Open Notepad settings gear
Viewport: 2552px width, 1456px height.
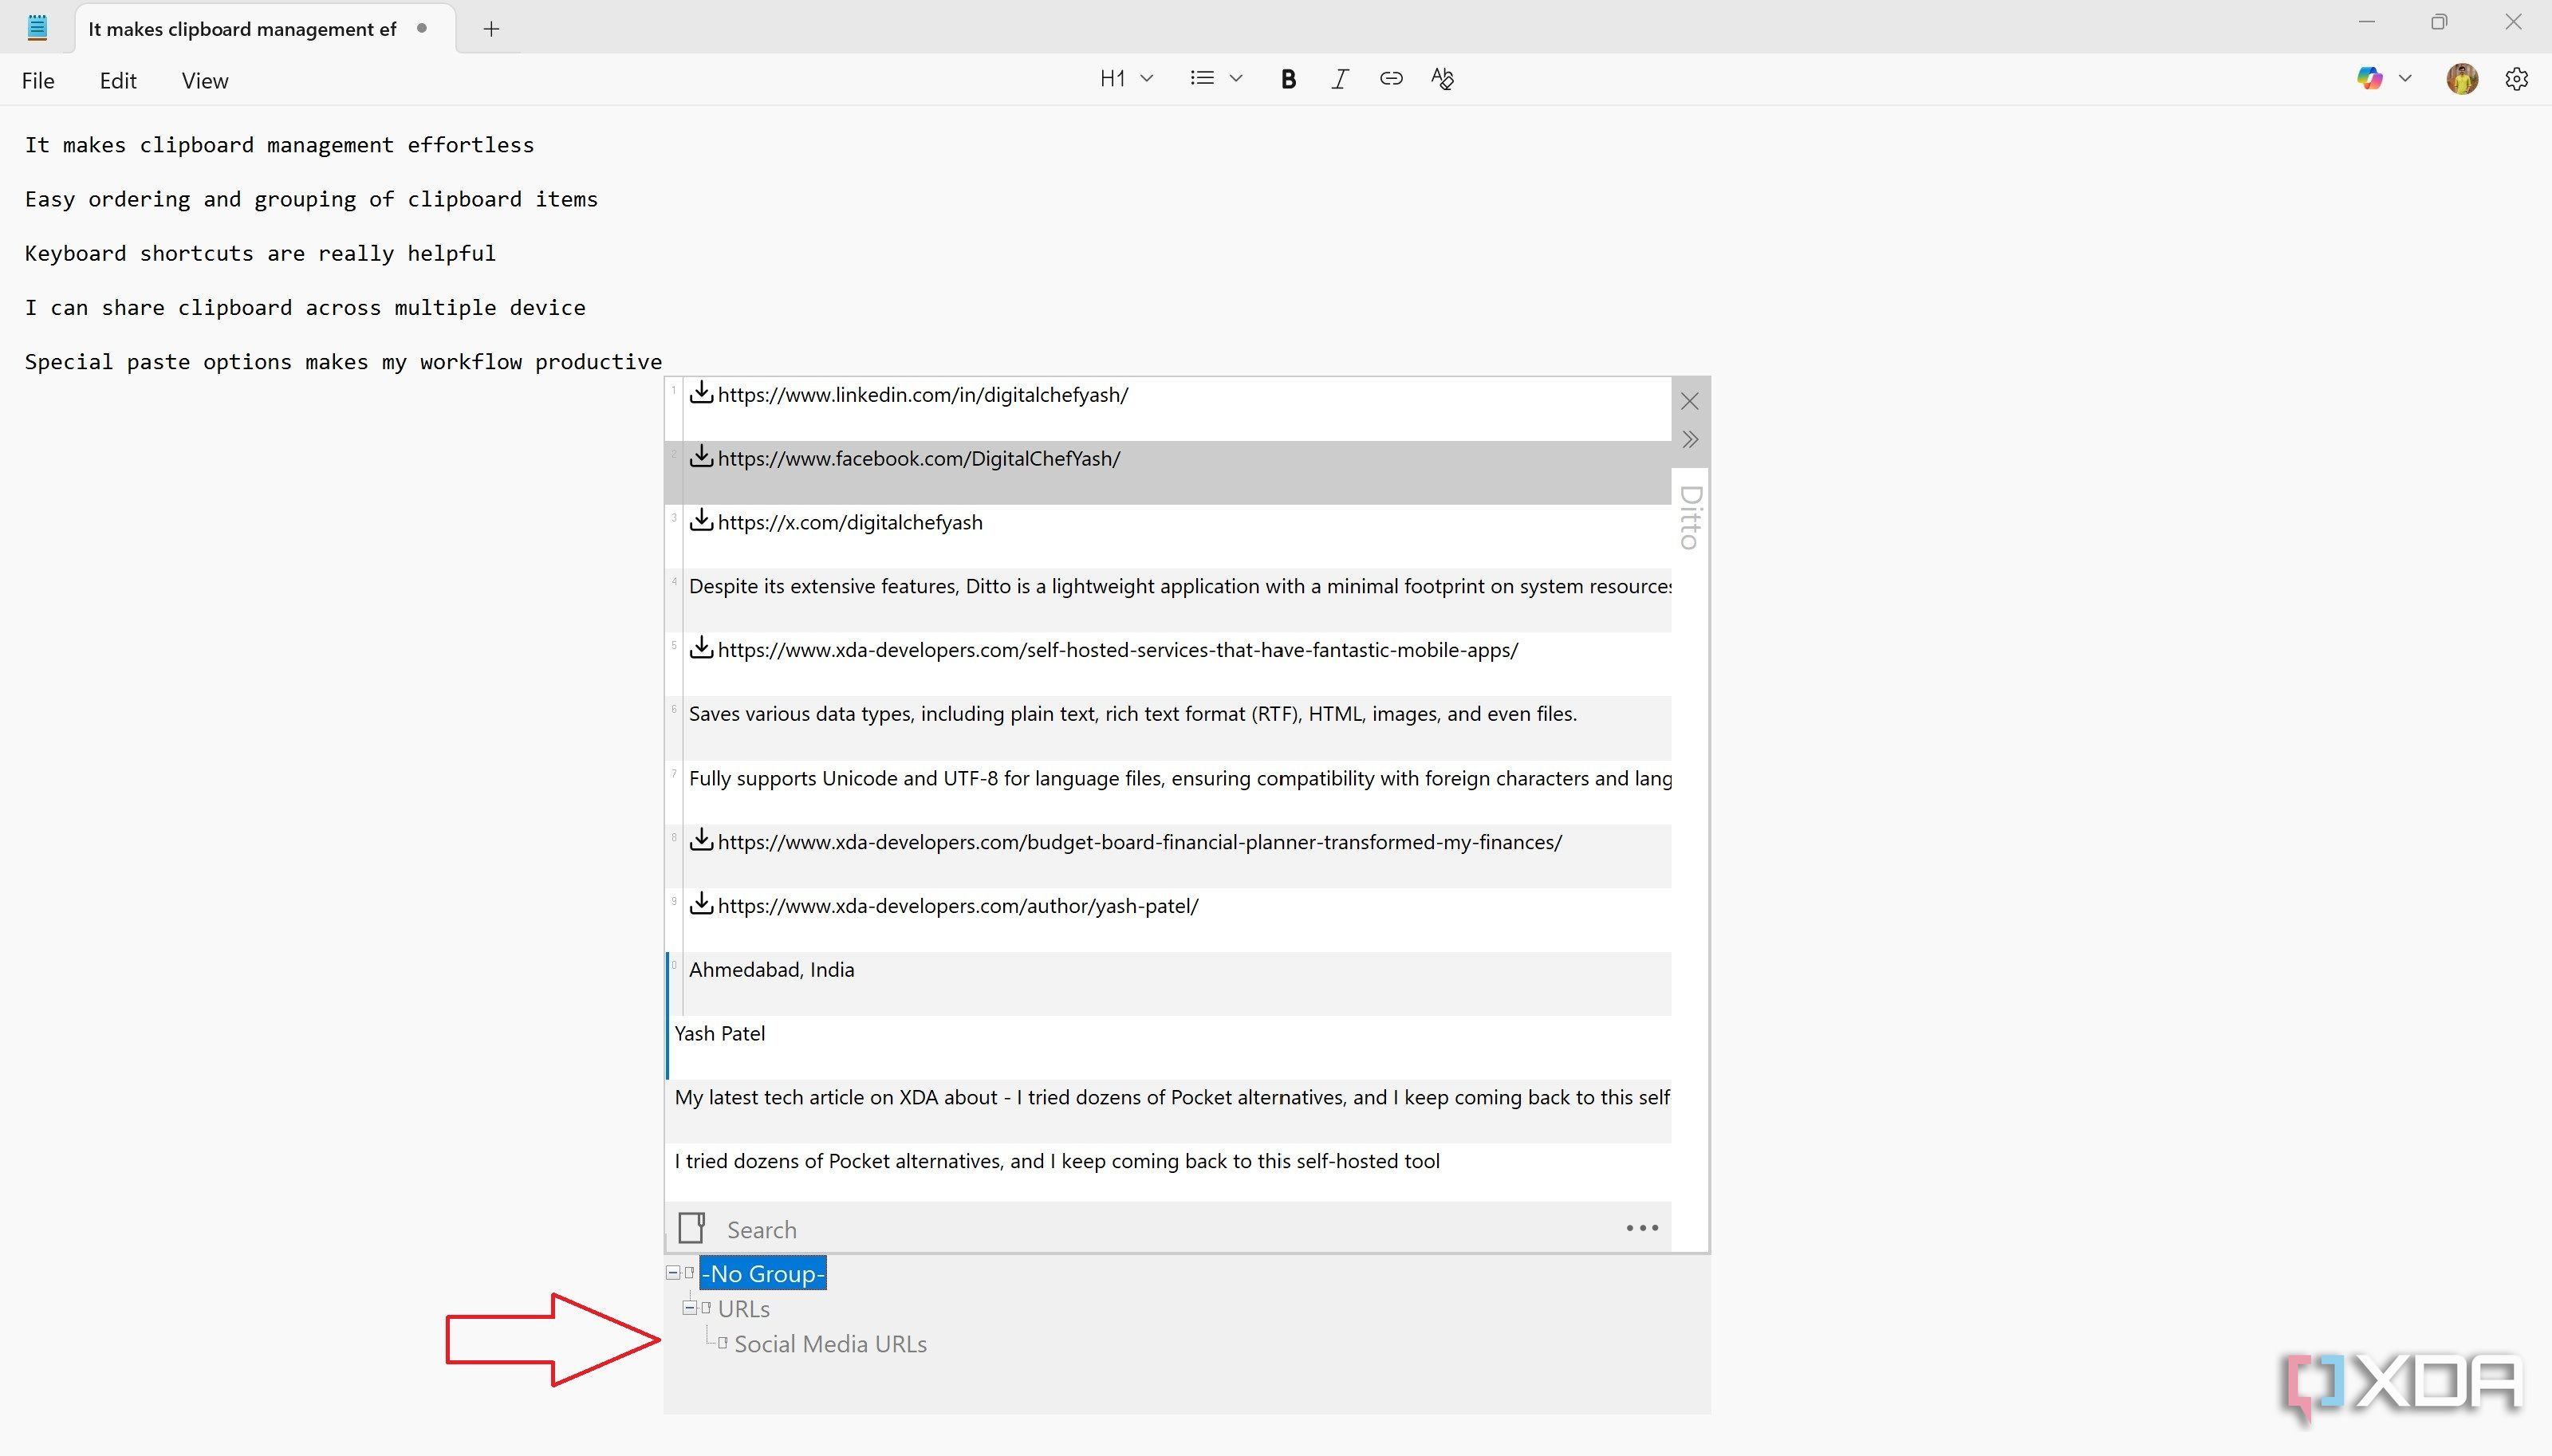pyautogui.click(x=2517, y=79)
